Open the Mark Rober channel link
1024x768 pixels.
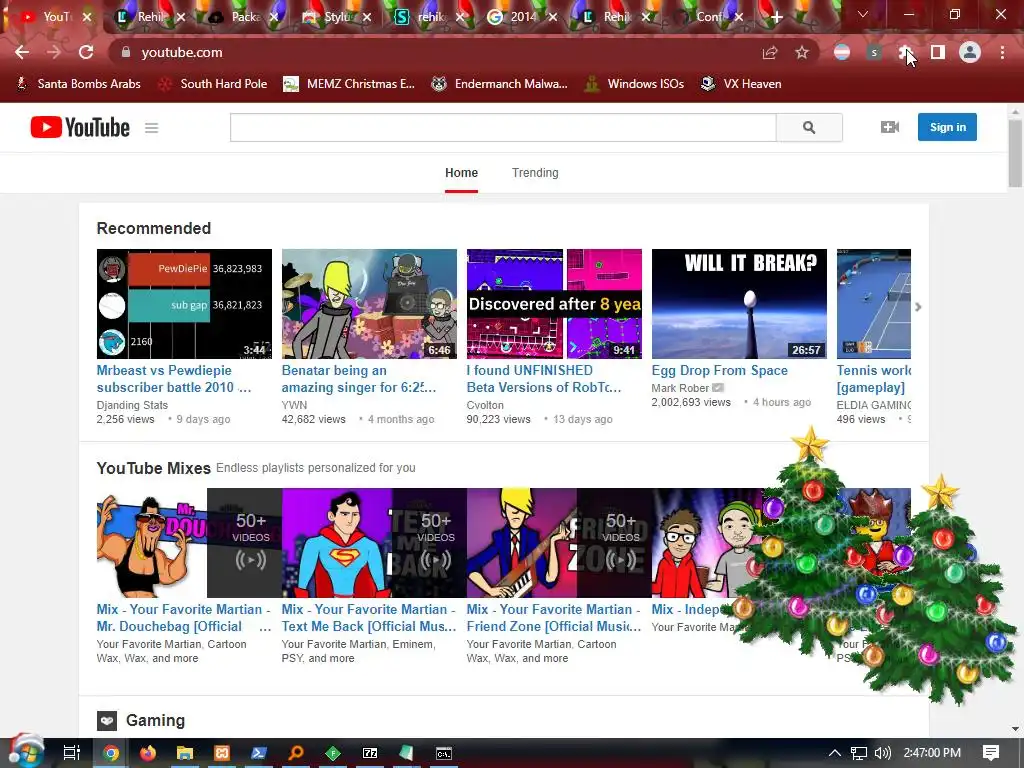tap(680, 388)
